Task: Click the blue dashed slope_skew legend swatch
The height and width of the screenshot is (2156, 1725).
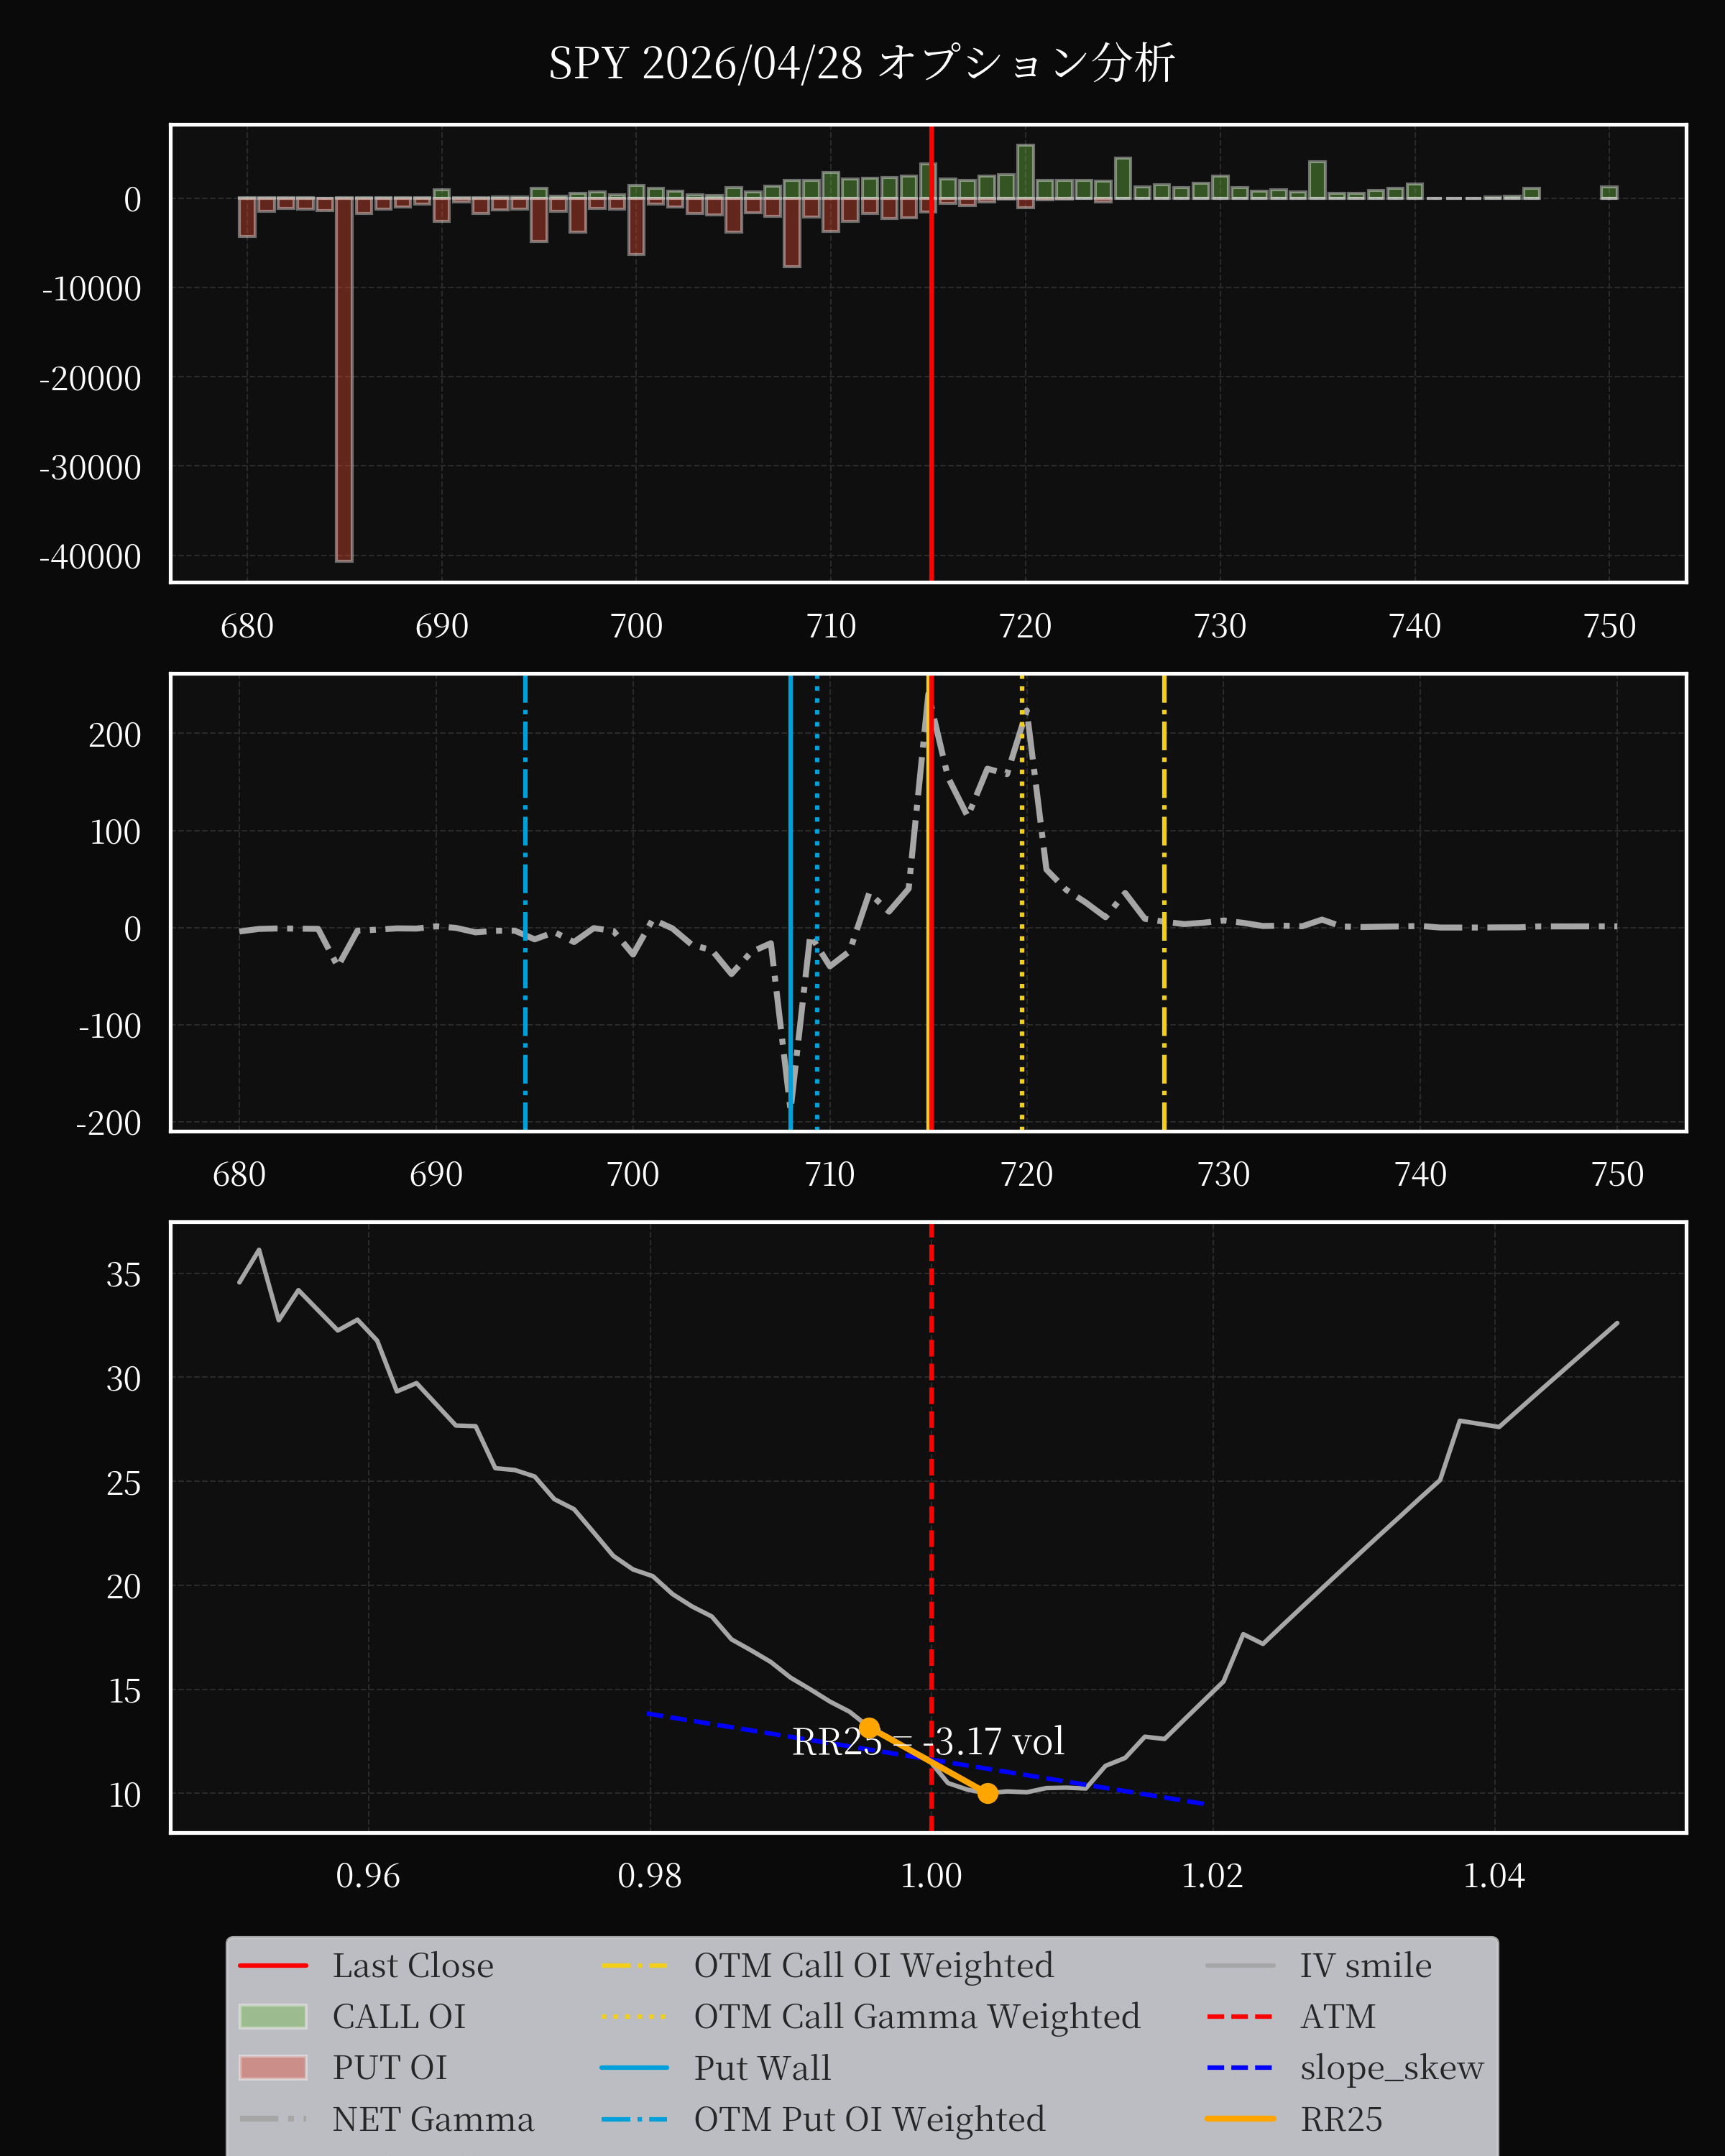Action: (1240, 2067)
